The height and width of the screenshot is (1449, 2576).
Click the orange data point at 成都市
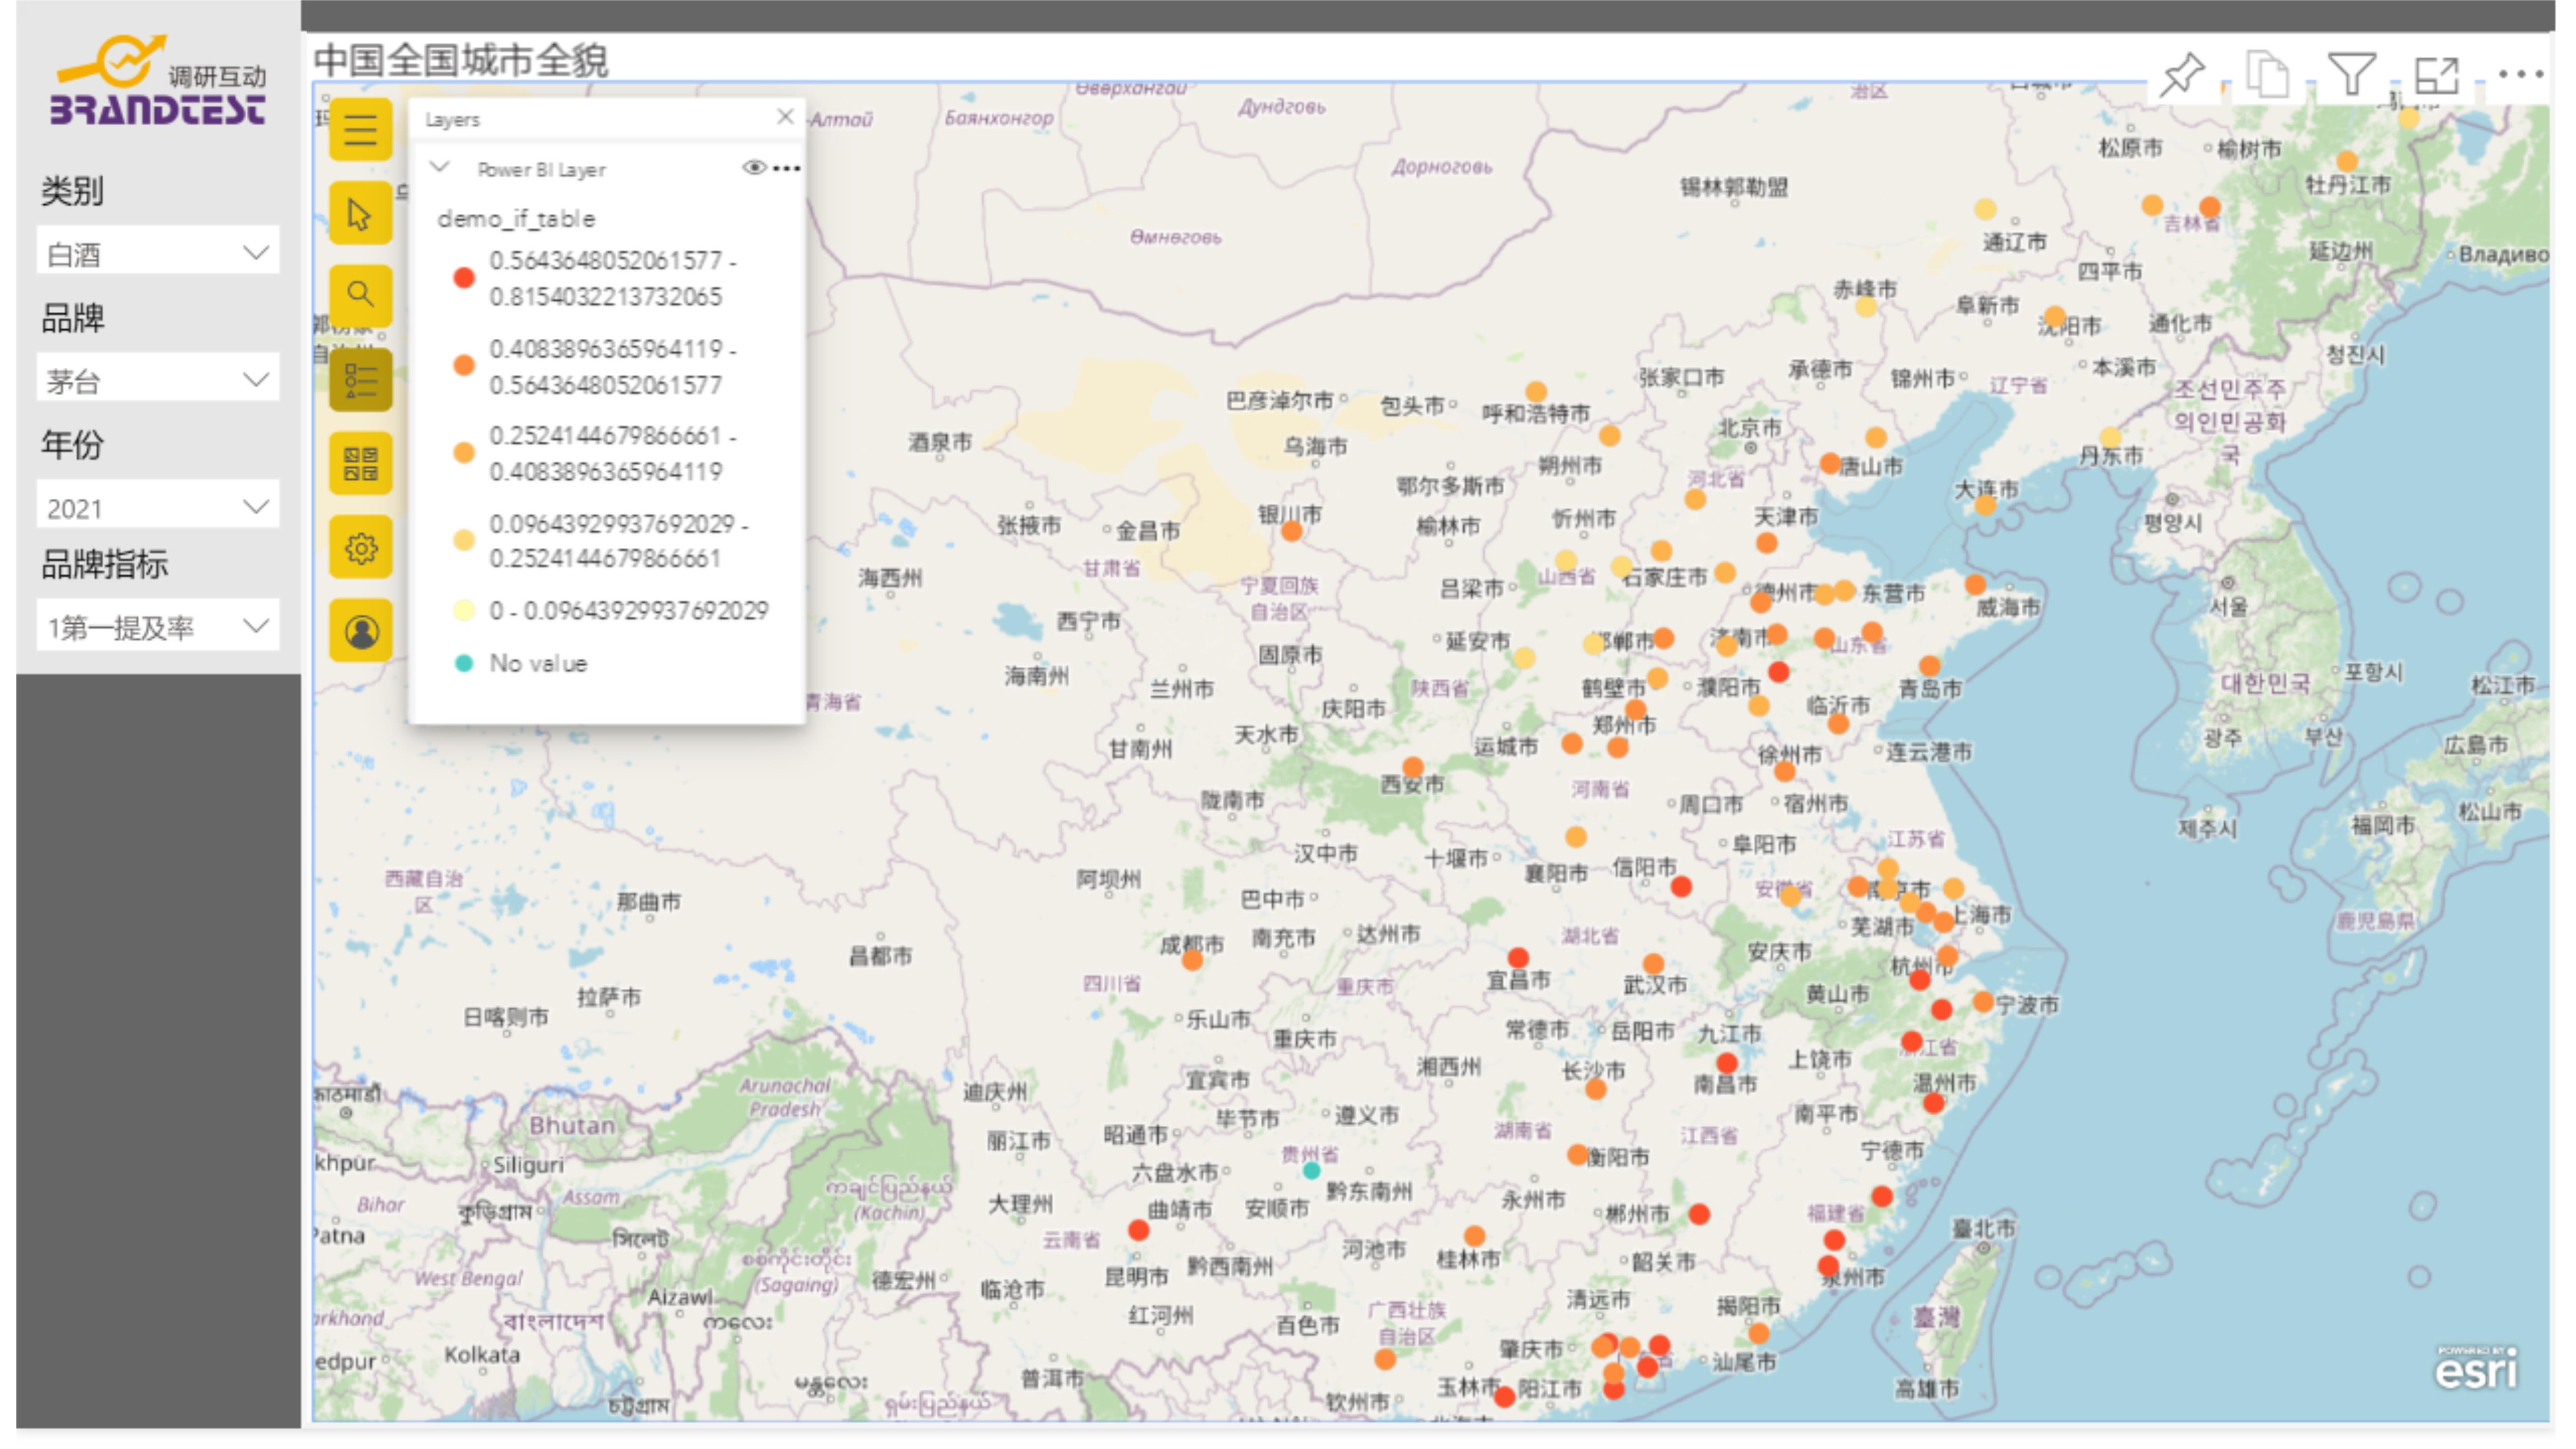[x=1192, y=961]
